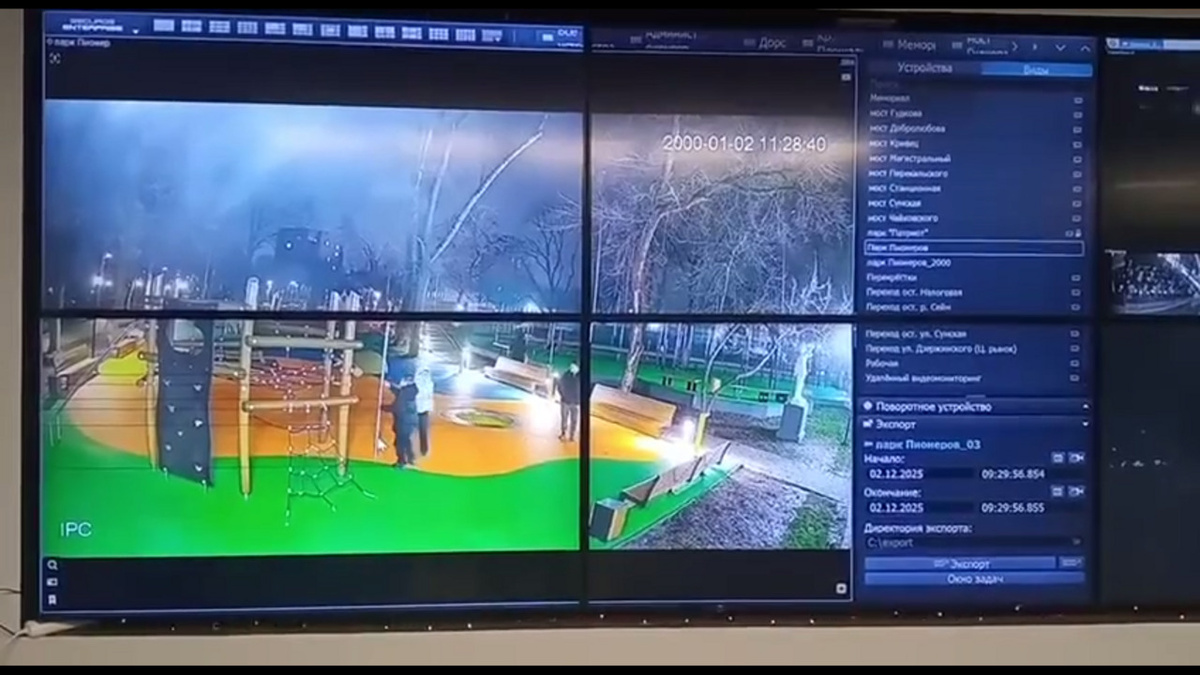The height and width of the screenshot is (675, 1200).
Task: Click small options button beside Экспорт
Action: point(1072,564)
